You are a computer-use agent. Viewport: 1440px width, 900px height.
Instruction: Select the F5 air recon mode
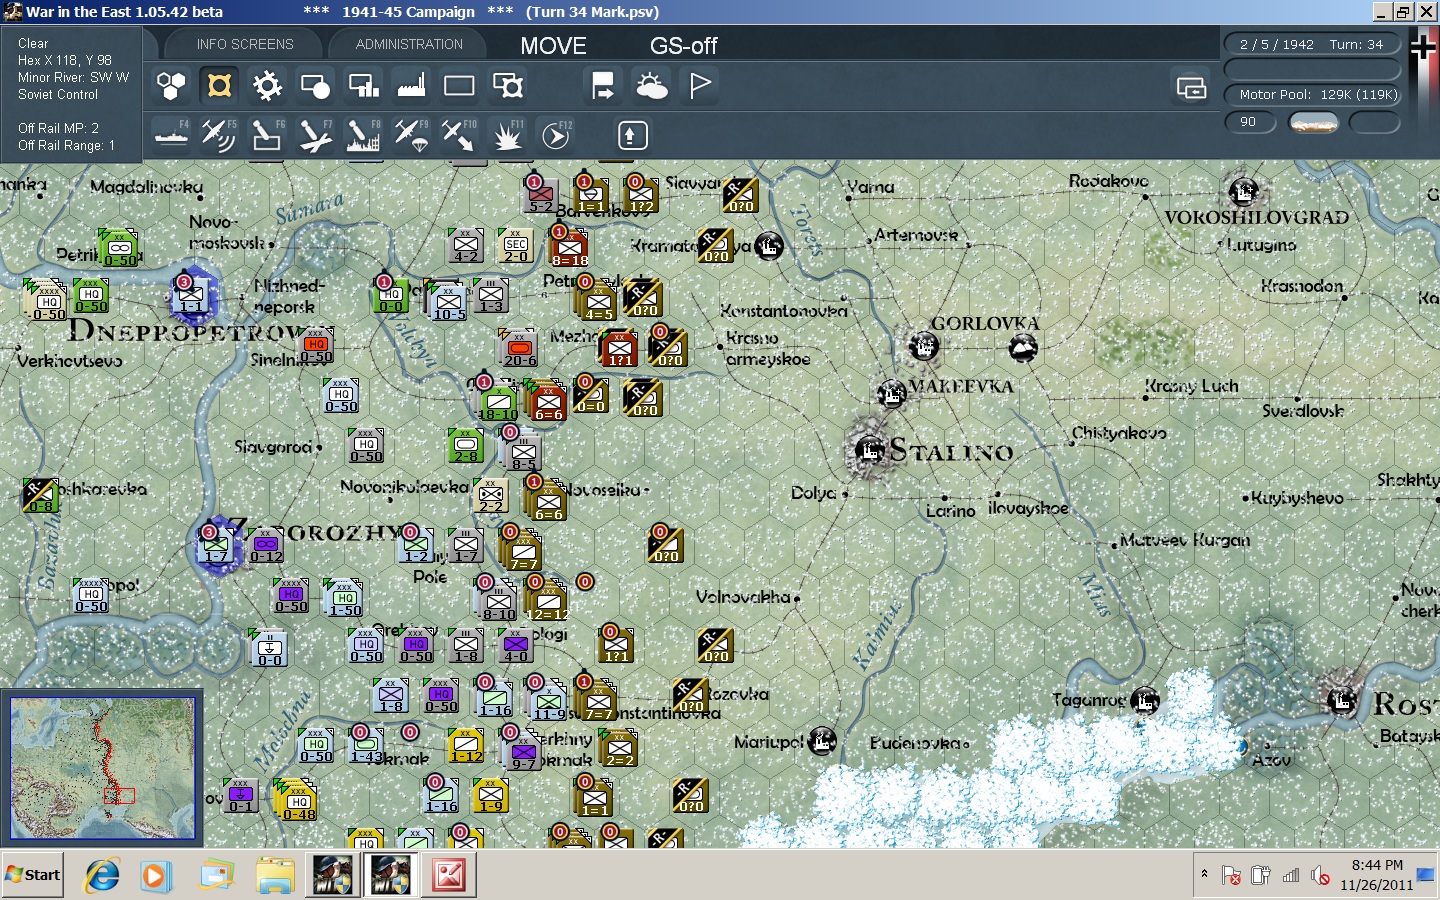(219, 135)
